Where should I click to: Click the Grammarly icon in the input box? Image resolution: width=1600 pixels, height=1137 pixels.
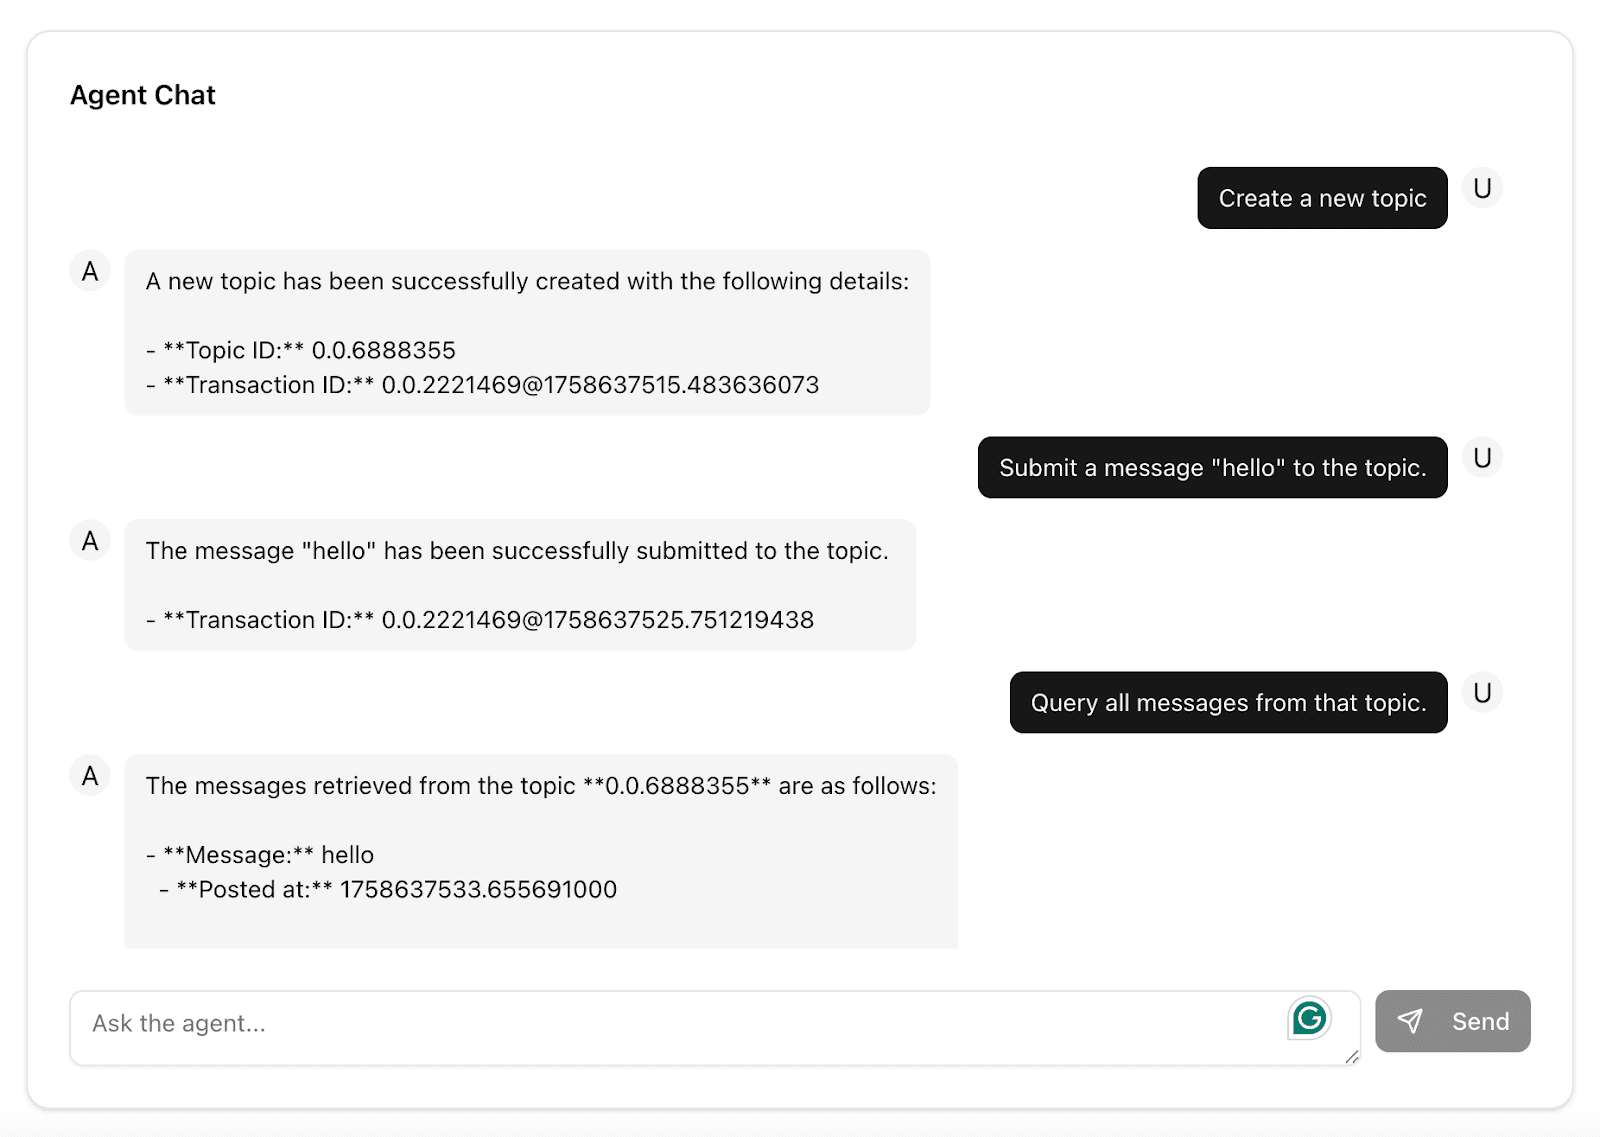click(1309, 1018)
